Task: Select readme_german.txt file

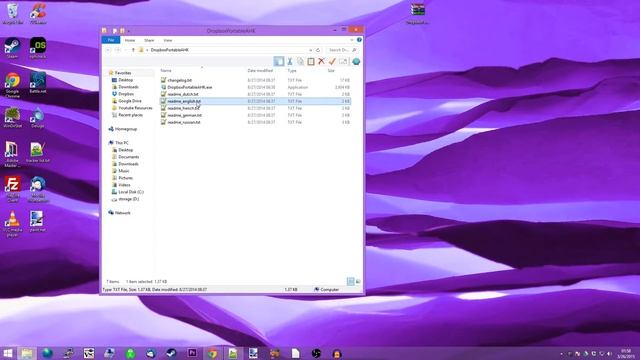Action: tap(184, 115)
